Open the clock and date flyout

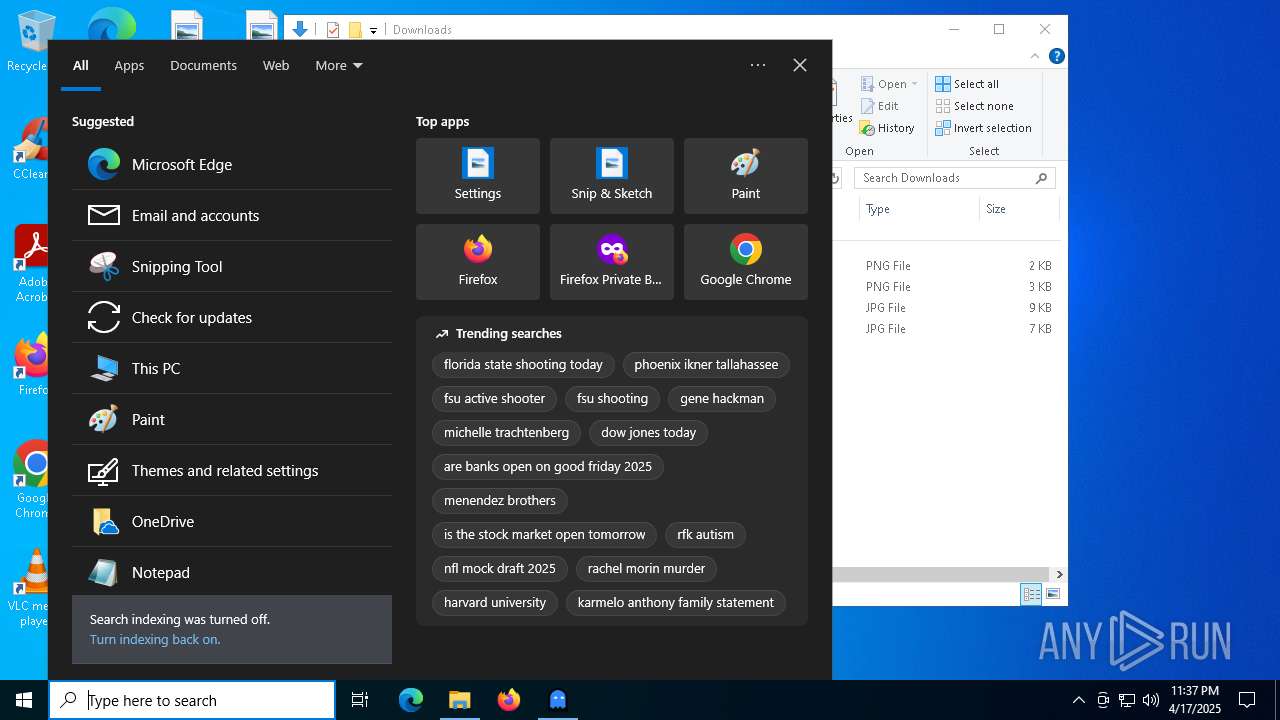click(1195, 700)
